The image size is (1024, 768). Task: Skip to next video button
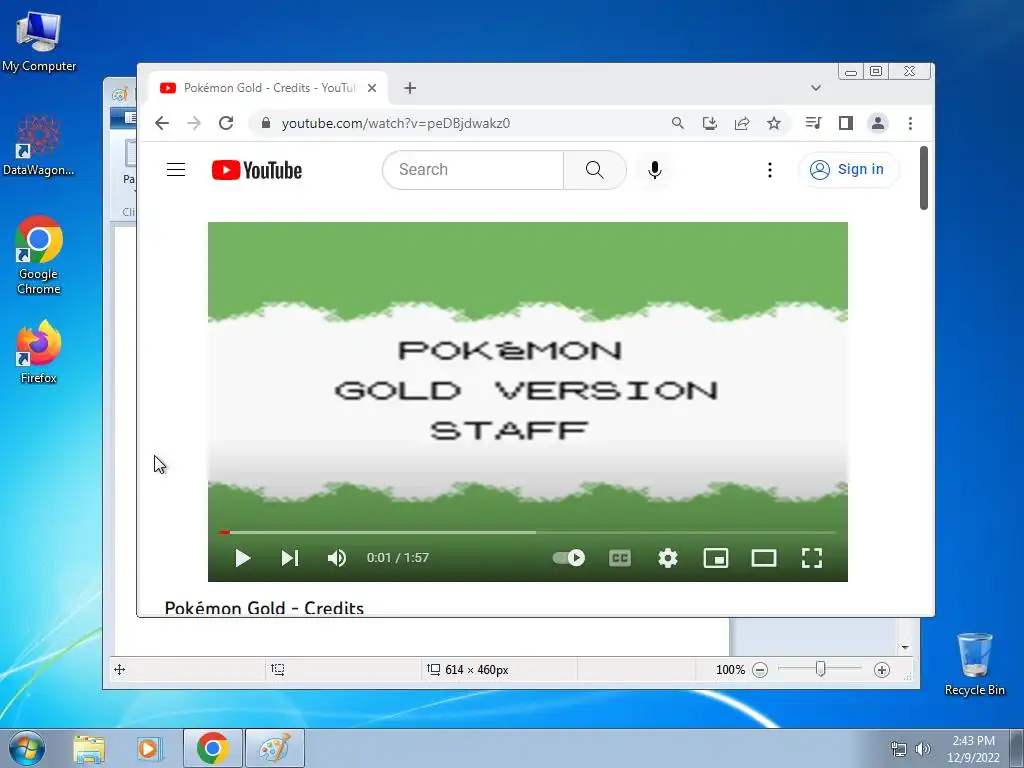290,558
